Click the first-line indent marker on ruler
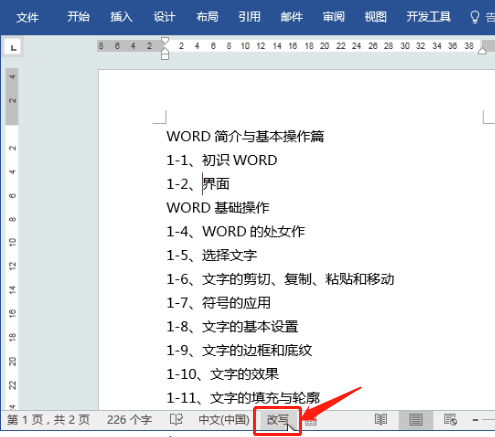The image size is (495, 437). click(165, 41)
